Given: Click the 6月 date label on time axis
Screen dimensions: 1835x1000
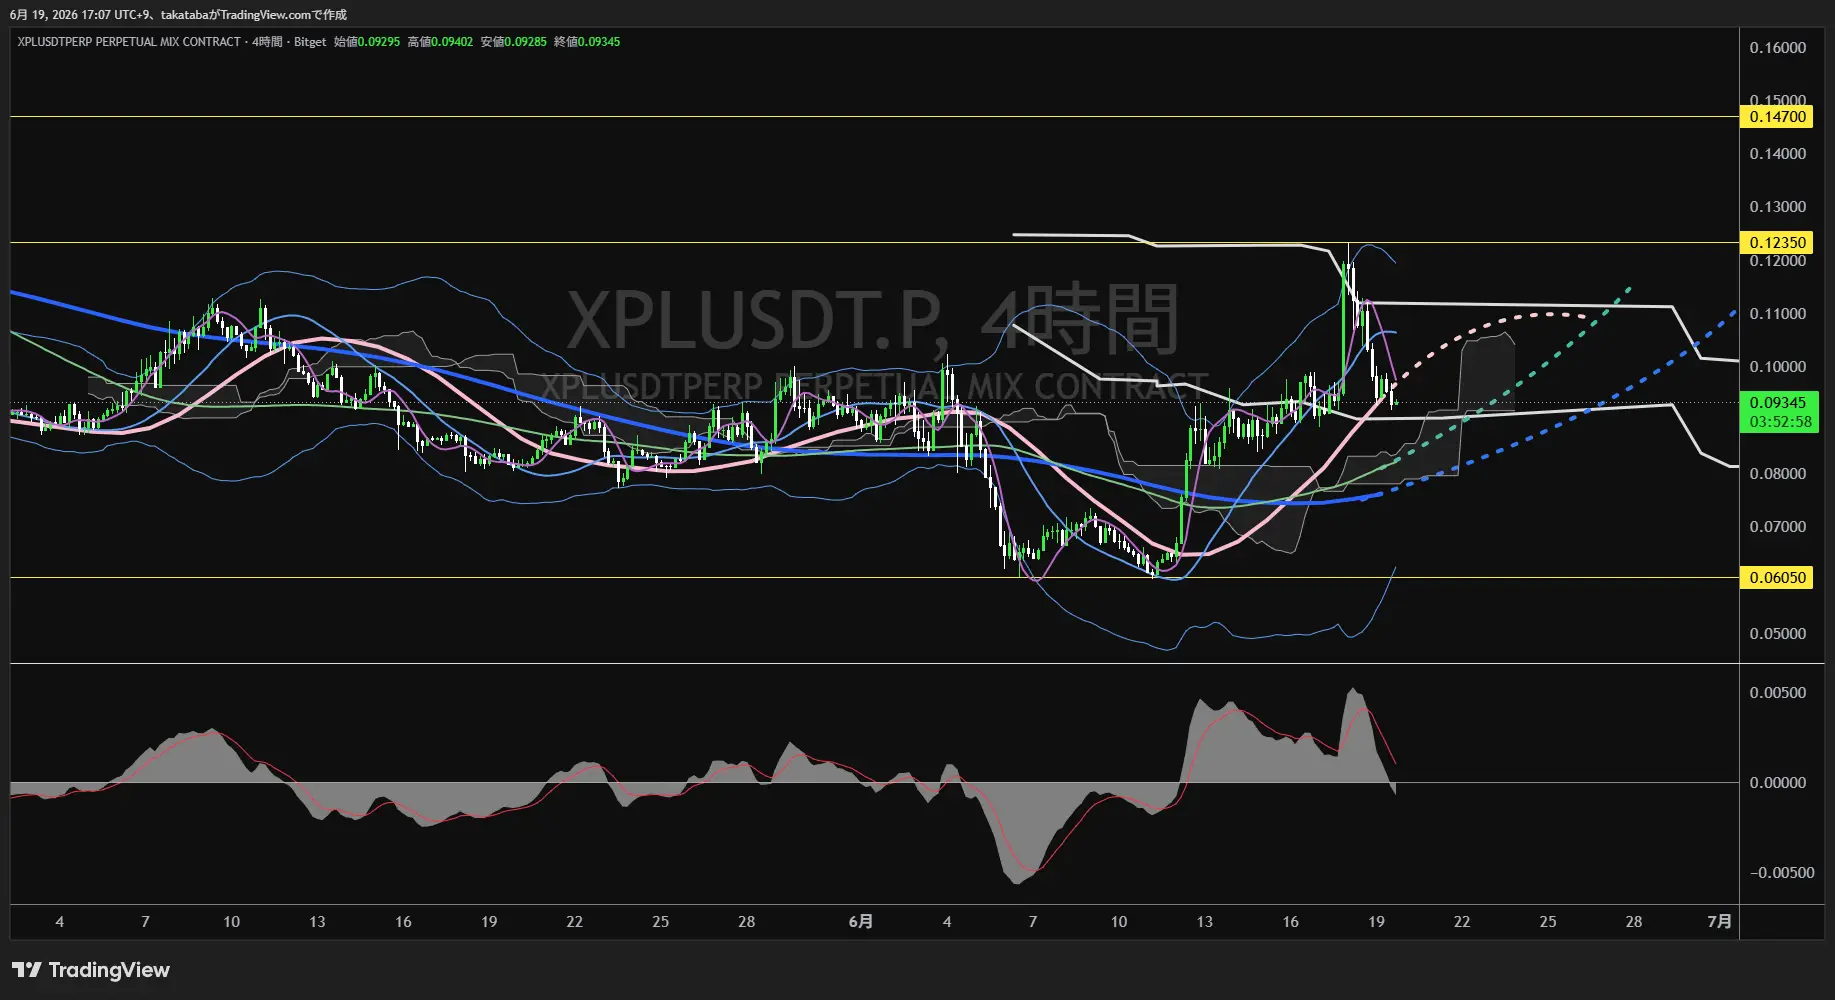Looking at the screenshot, I should [860, 922].
